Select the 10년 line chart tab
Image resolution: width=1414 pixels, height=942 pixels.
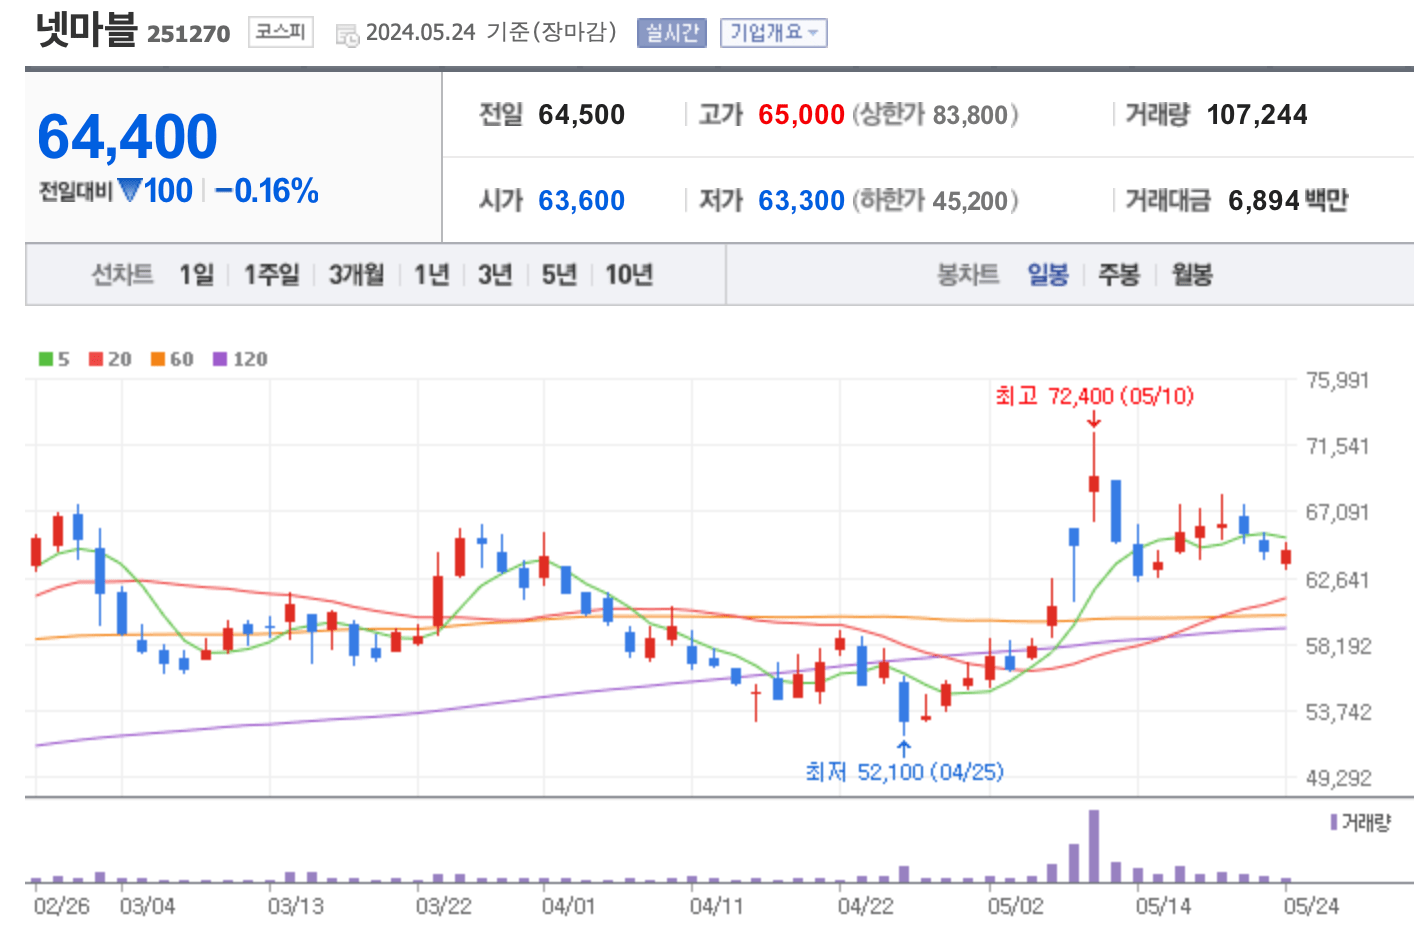click(x=629, y=274)
